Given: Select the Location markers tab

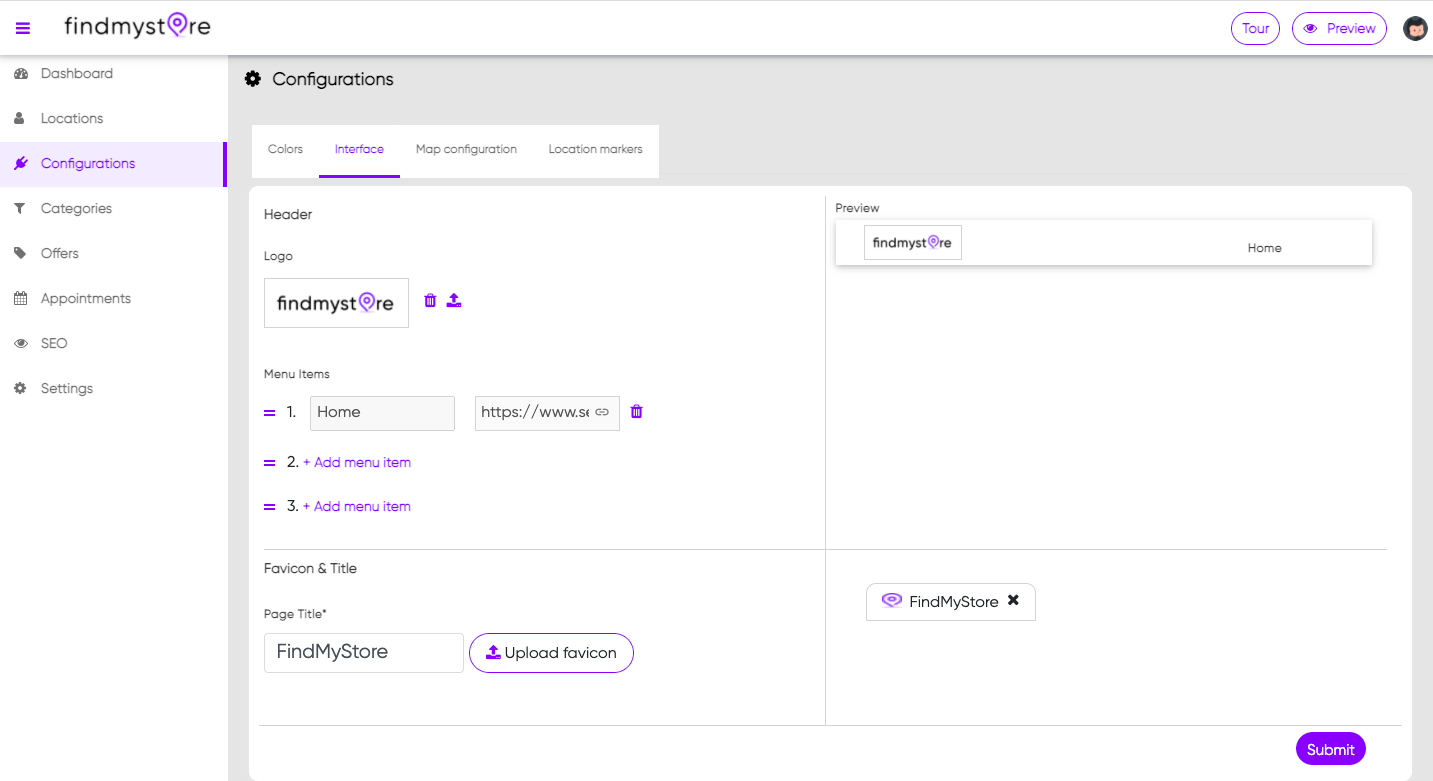Looking at the screenshot, I should click(595, 149).
